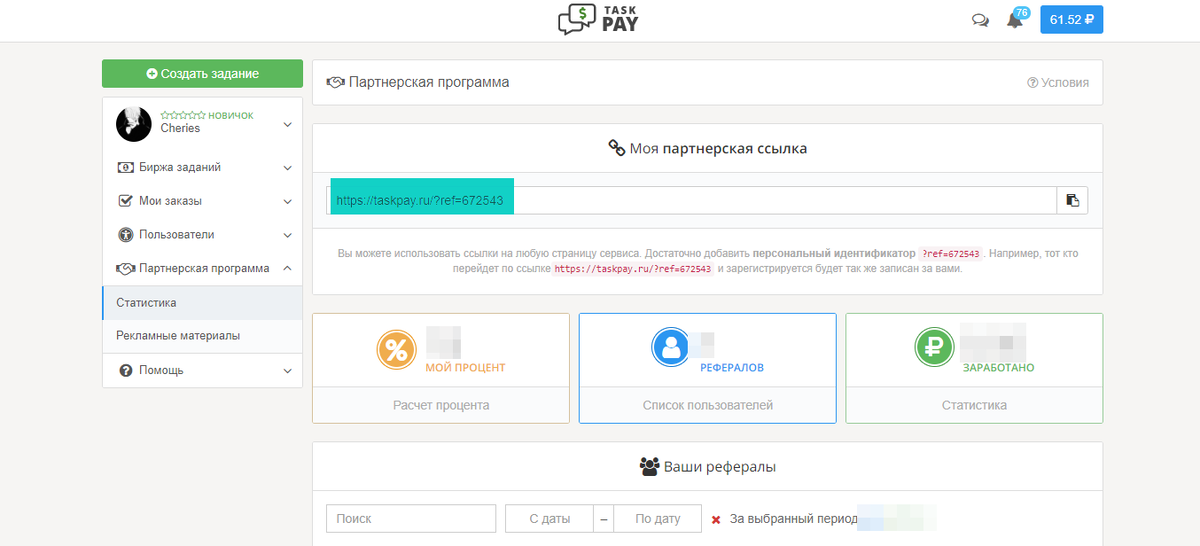Expand chevron next to Пользователи
The height and width of the screenshot is (546, 1200).
click(x=287, y=235)
